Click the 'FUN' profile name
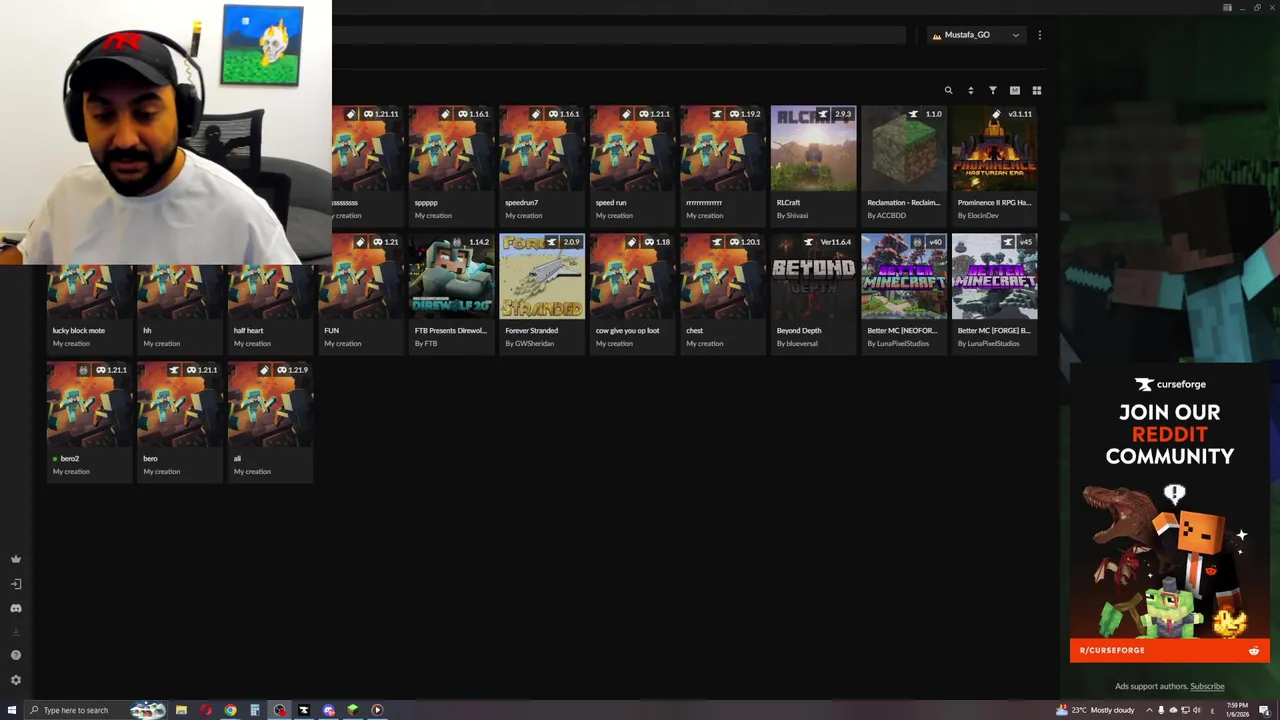This screenshot has height=720, width=1280. click(x=331, y=330)
